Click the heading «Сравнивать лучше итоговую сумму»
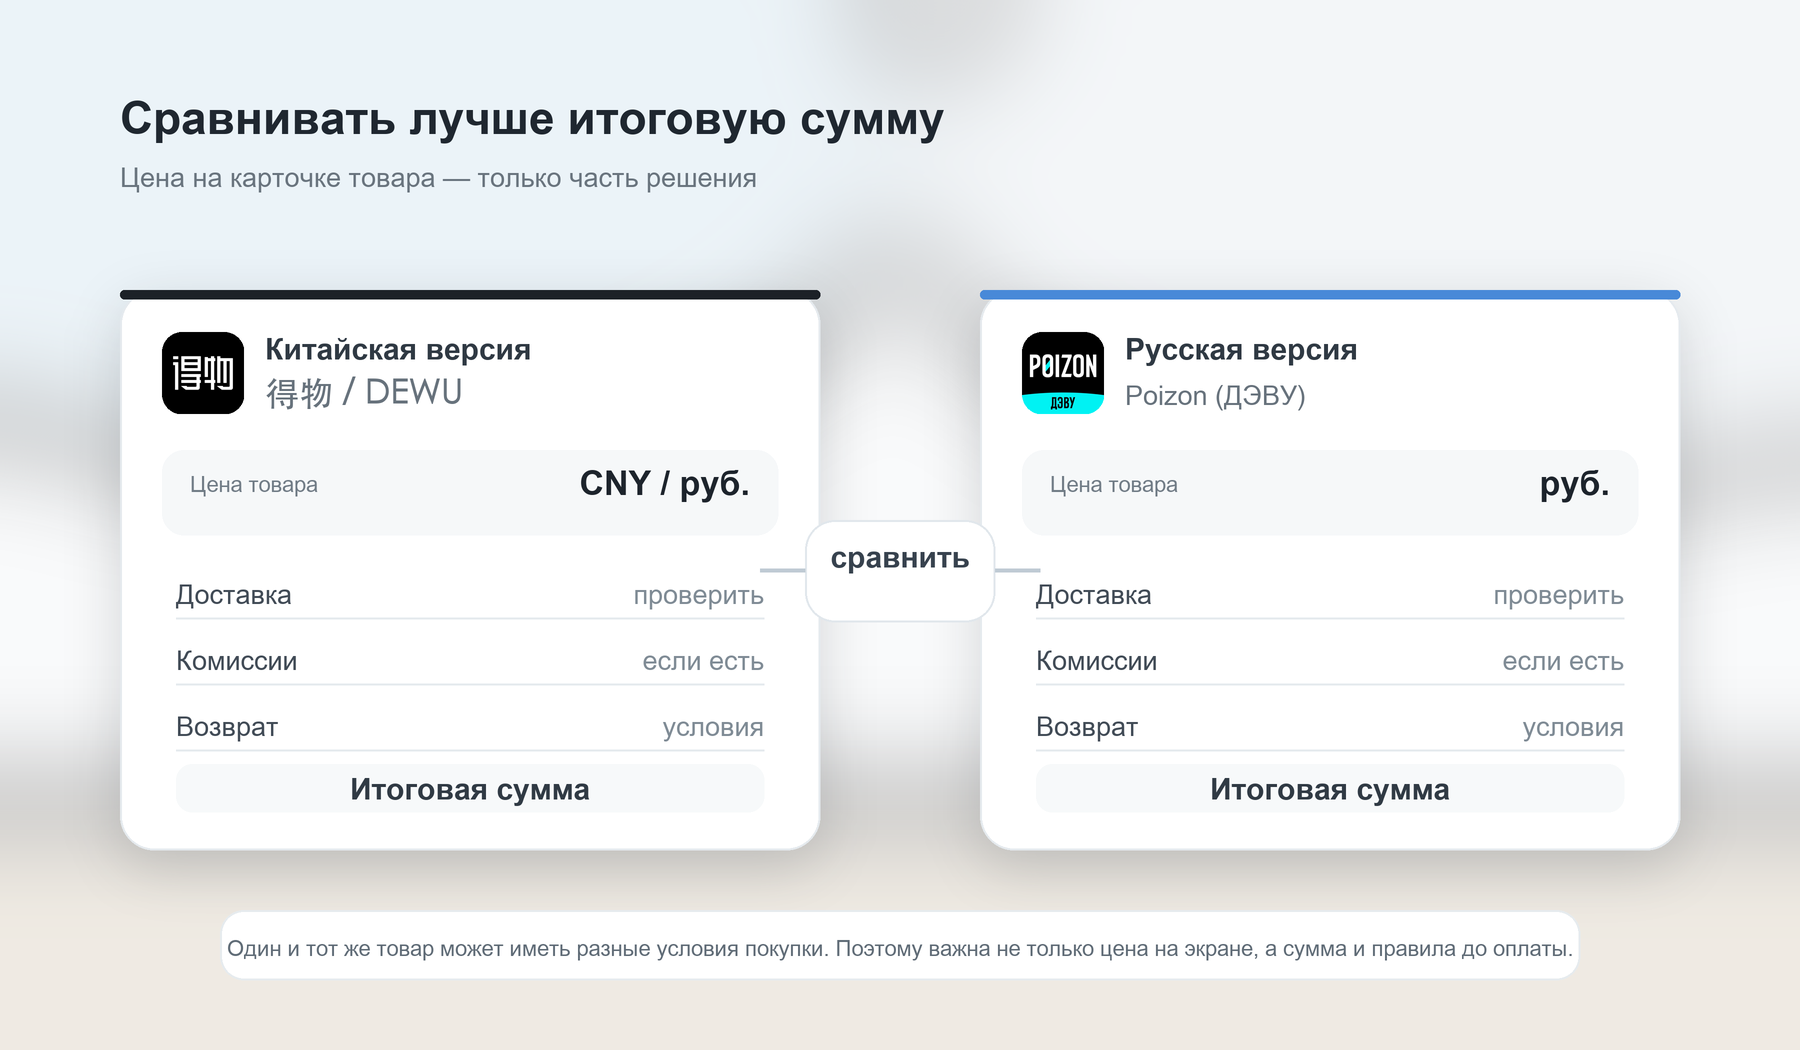The height and width of the screenshot is (1050, 1800). click(532, 119)
